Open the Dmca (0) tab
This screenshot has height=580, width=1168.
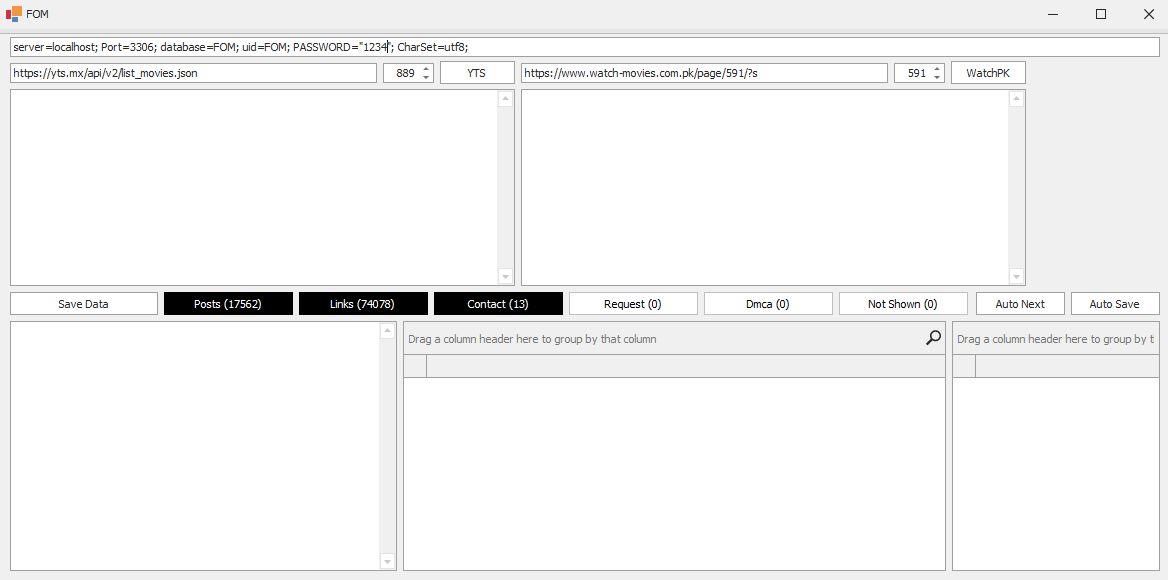coord(768,304)
